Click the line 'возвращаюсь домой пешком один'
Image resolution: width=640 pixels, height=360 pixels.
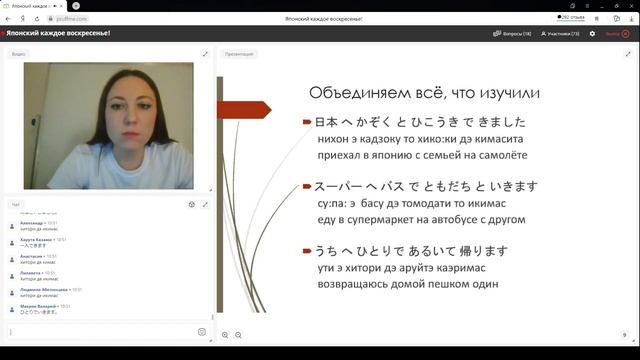408,284
